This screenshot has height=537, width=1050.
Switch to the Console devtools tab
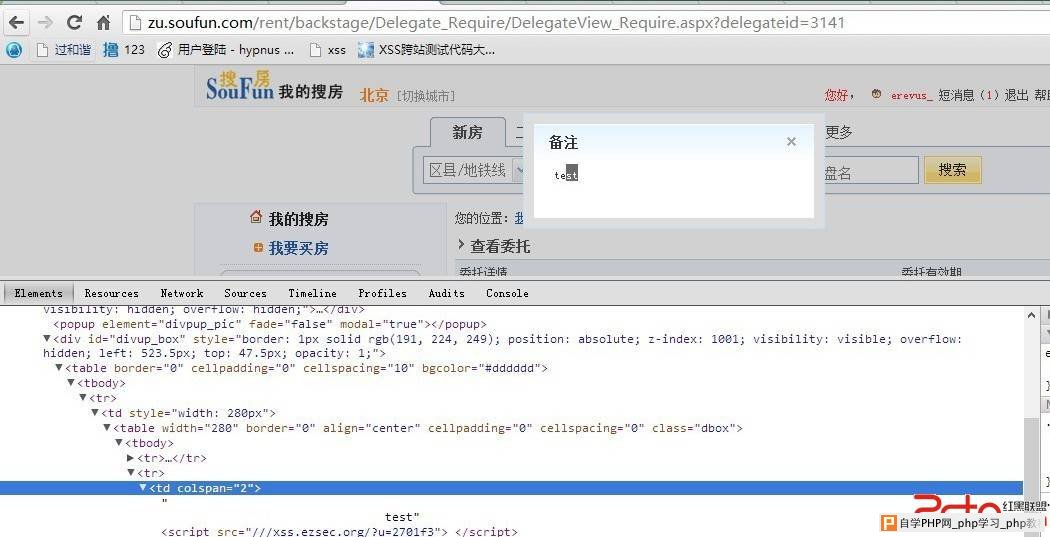pyautogui.click(x=507, y=293)
